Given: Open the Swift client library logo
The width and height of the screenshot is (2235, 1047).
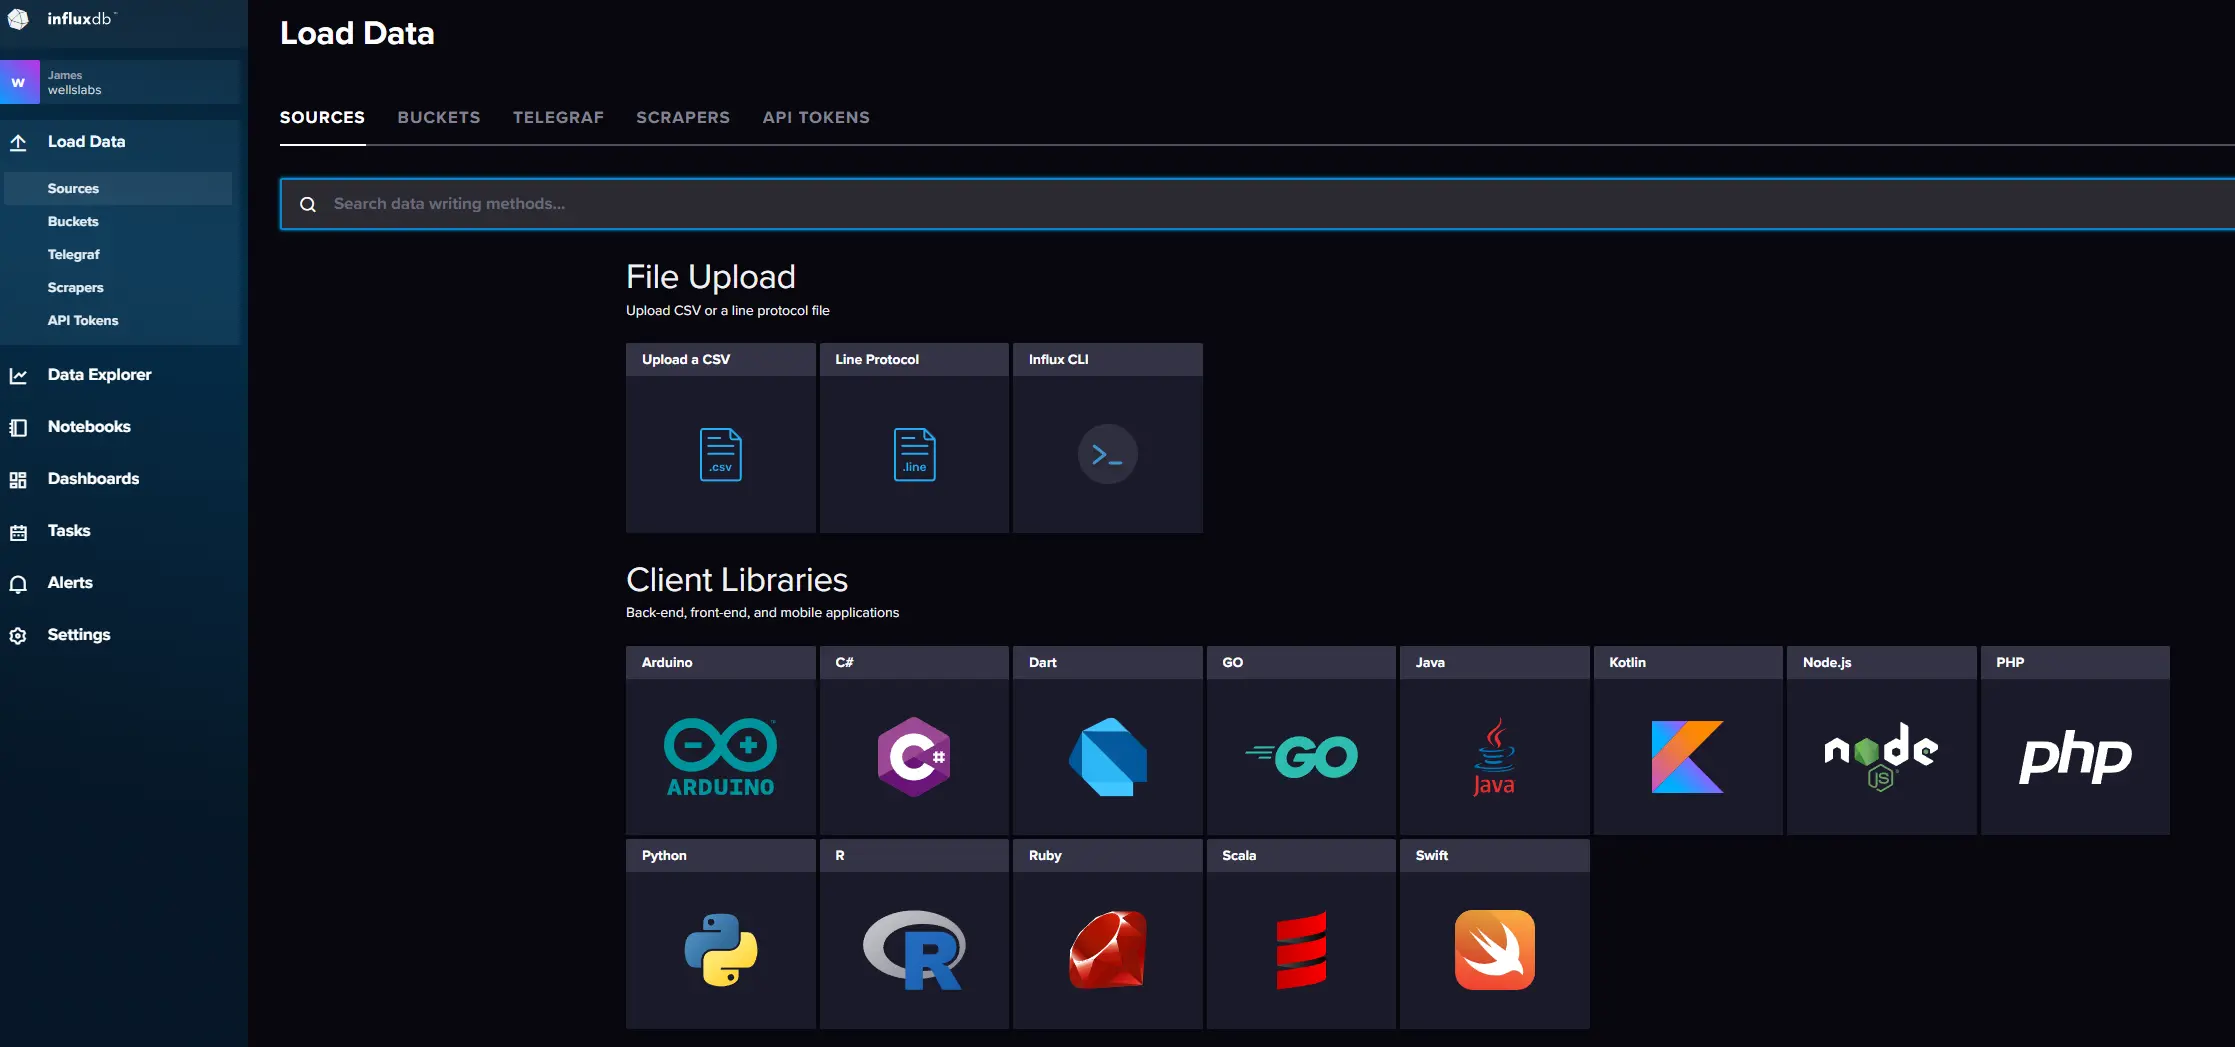Looking at the screenshot, I should (x=1495, y=950).
